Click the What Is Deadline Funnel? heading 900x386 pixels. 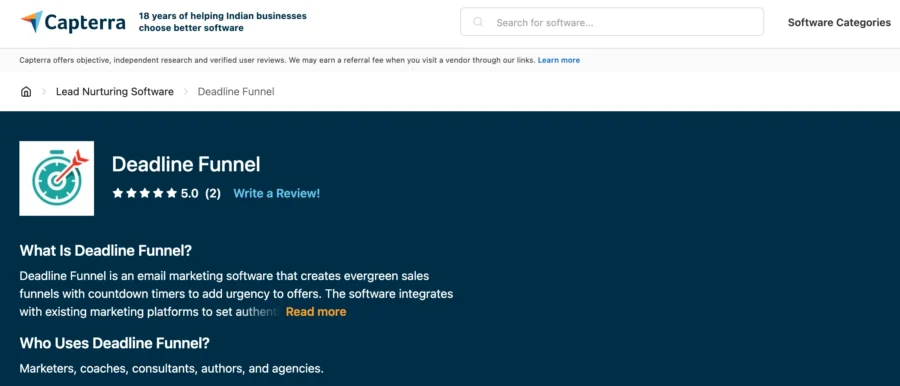click(x=106, y=251)
